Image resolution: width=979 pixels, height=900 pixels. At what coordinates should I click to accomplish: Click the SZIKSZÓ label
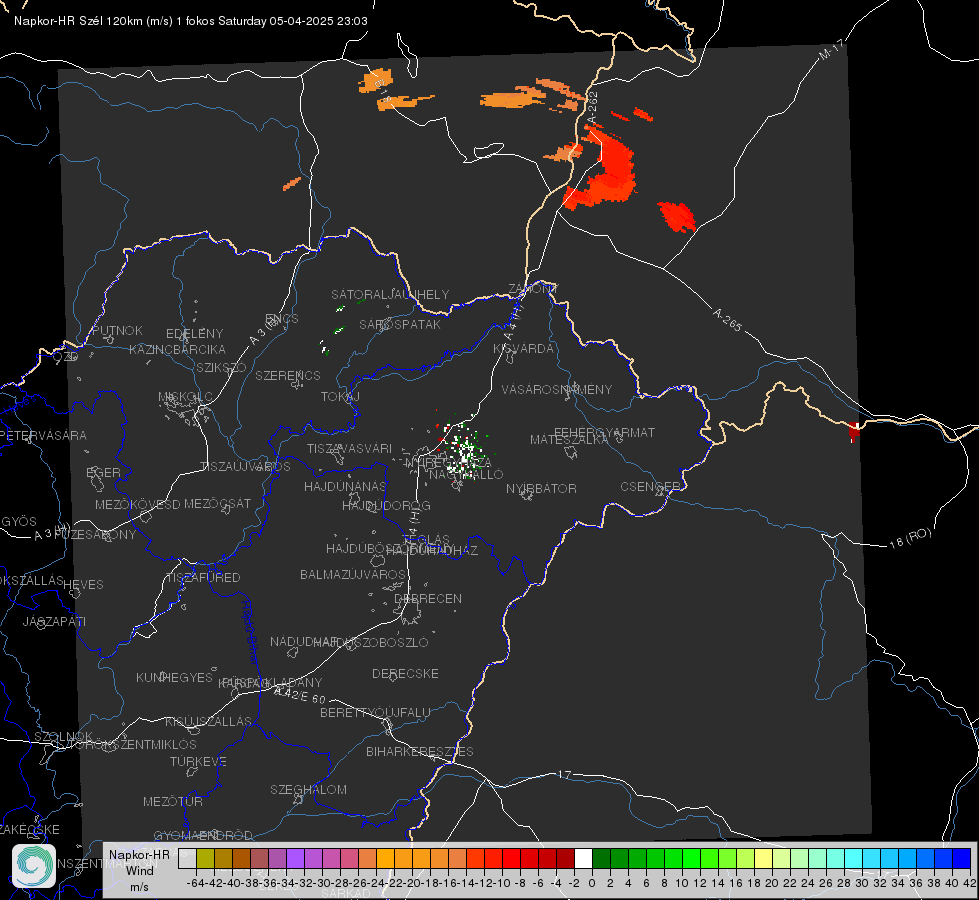pos(221,367)
